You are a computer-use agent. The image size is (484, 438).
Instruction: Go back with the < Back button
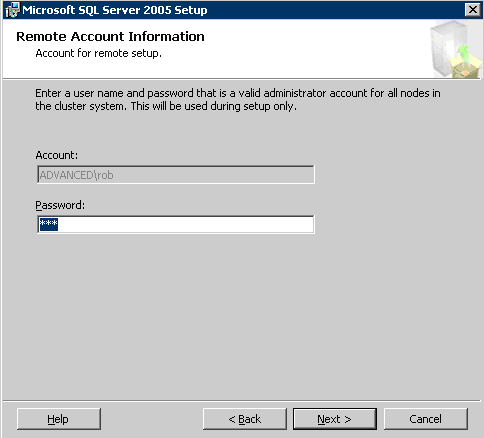(245, 419)
